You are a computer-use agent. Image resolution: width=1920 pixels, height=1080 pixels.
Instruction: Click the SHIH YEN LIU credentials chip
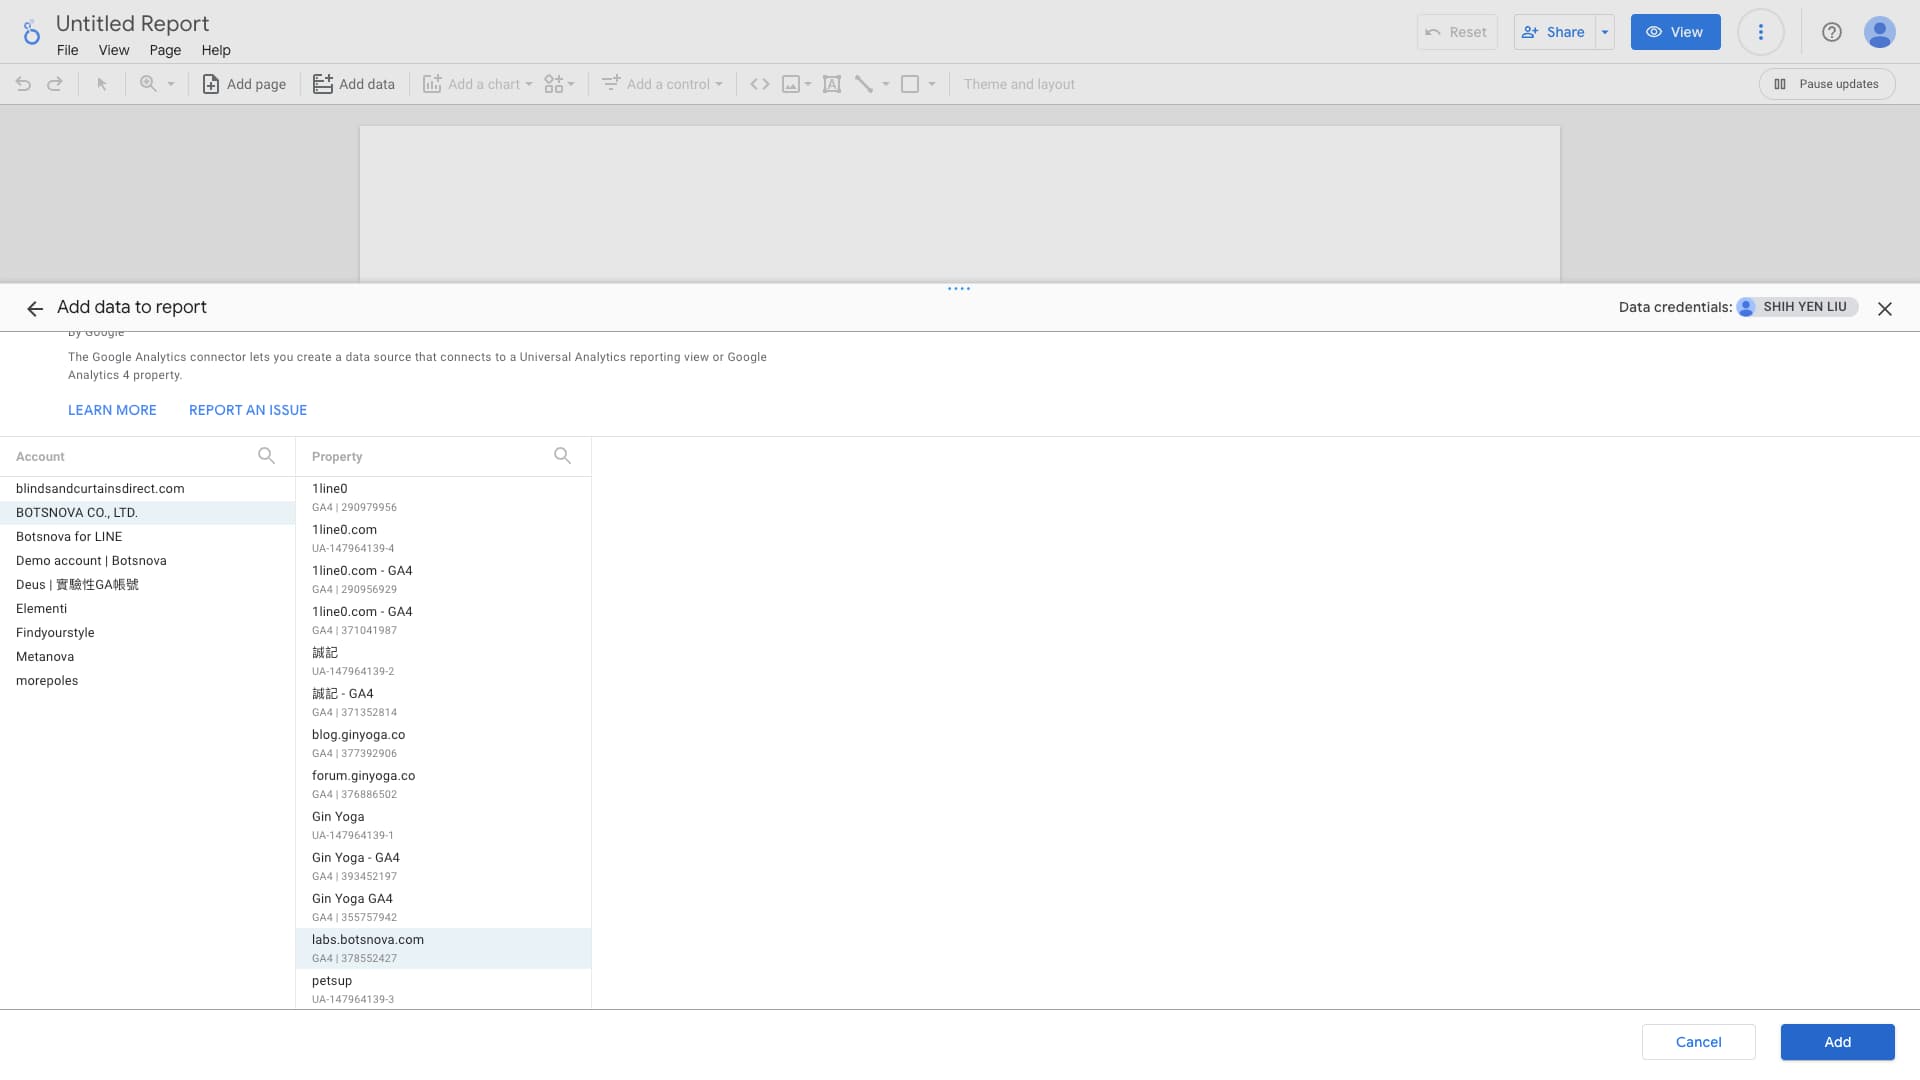tap(1797, 307)
